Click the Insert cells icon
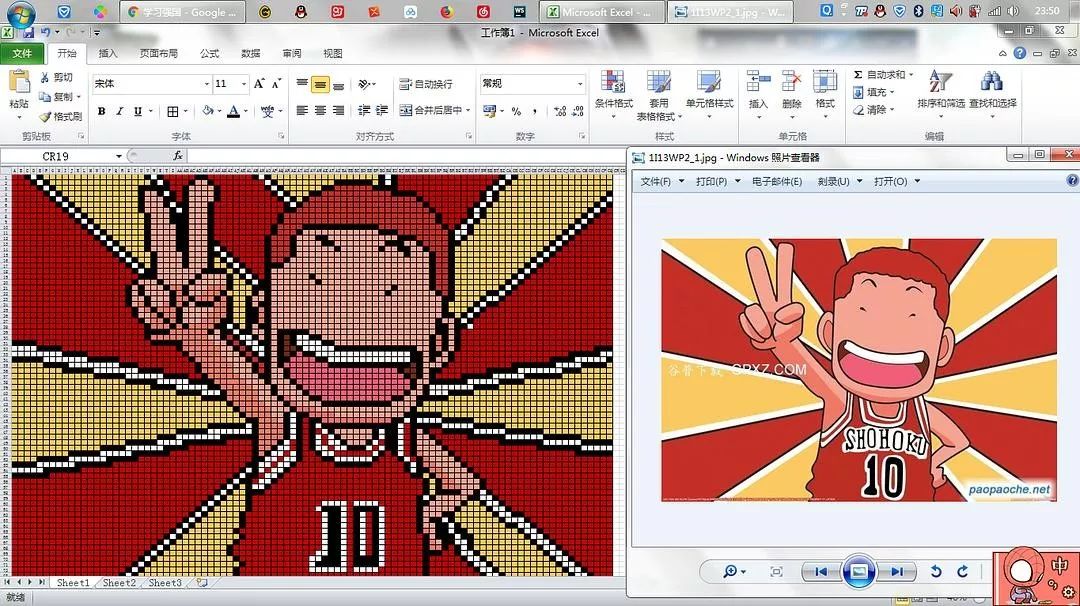The width and height of the screenshot is (1080, 606). click(x=758, y=82)
